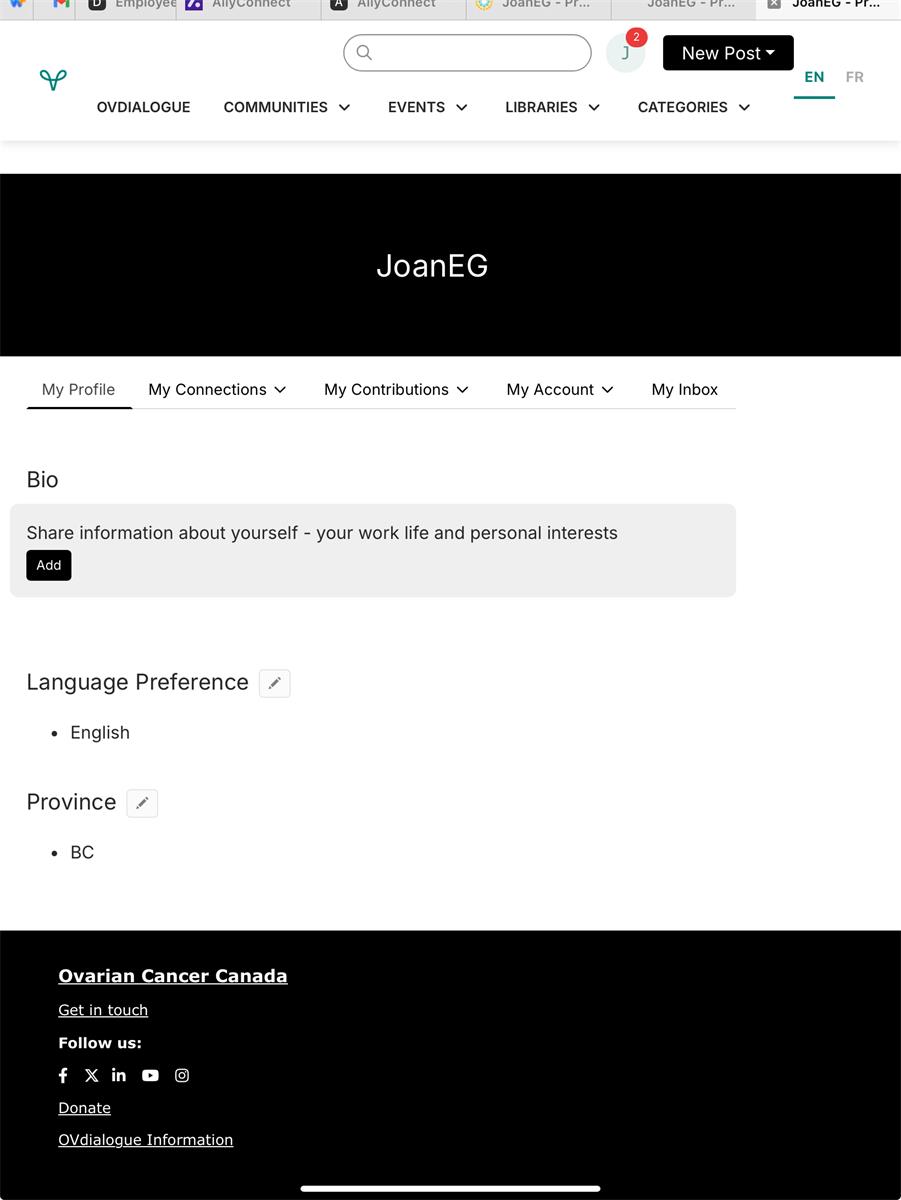Open the notifications avatar with red badge
The width and height of the screenshot is (901, 1200).
(x=626, y=53)
